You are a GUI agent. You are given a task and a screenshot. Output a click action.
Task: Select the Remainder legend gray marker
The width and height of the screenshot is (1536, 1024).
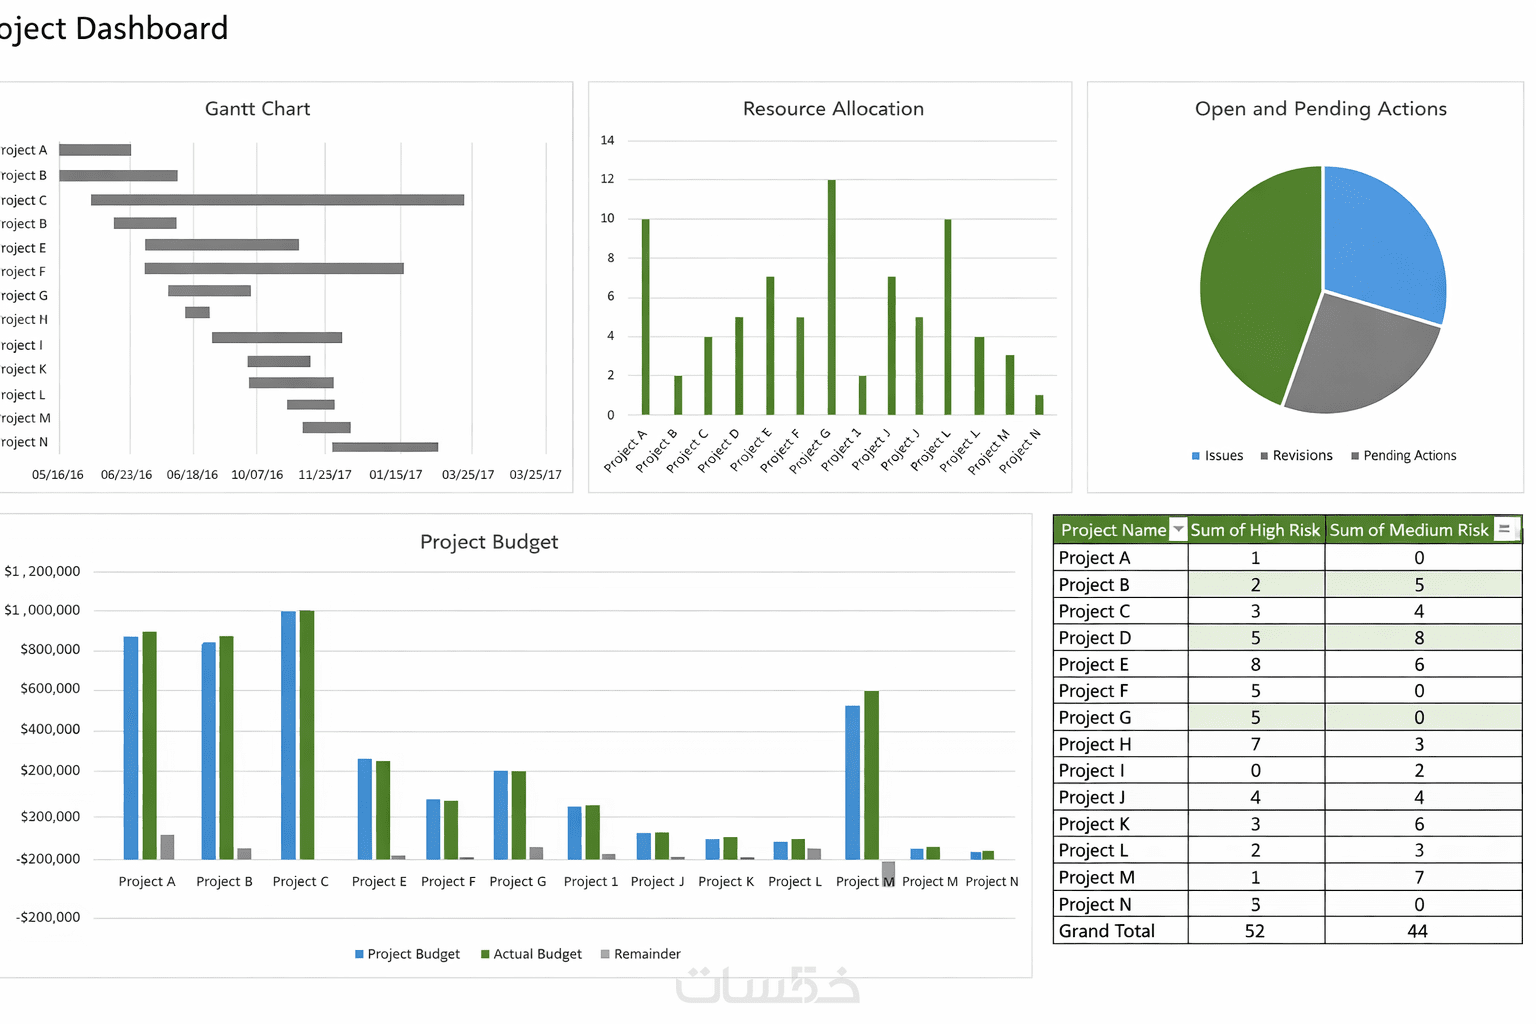(605, 954)
